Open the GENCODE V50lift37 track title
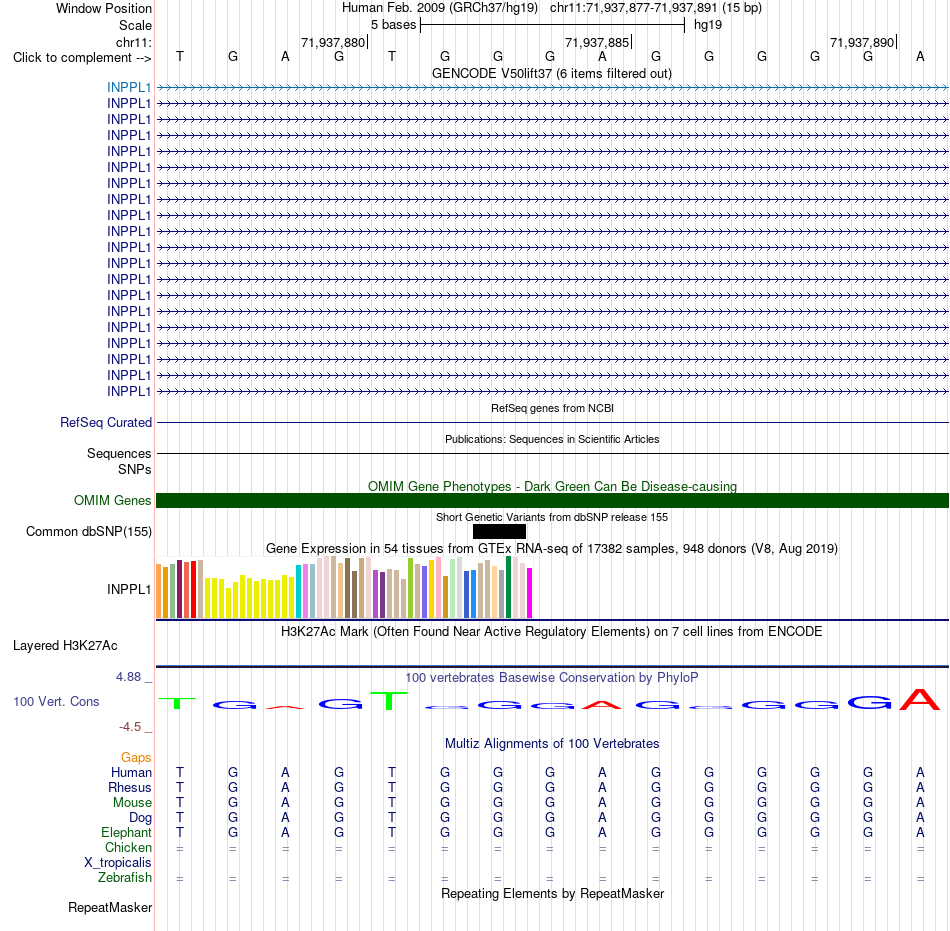 (551, 73)
